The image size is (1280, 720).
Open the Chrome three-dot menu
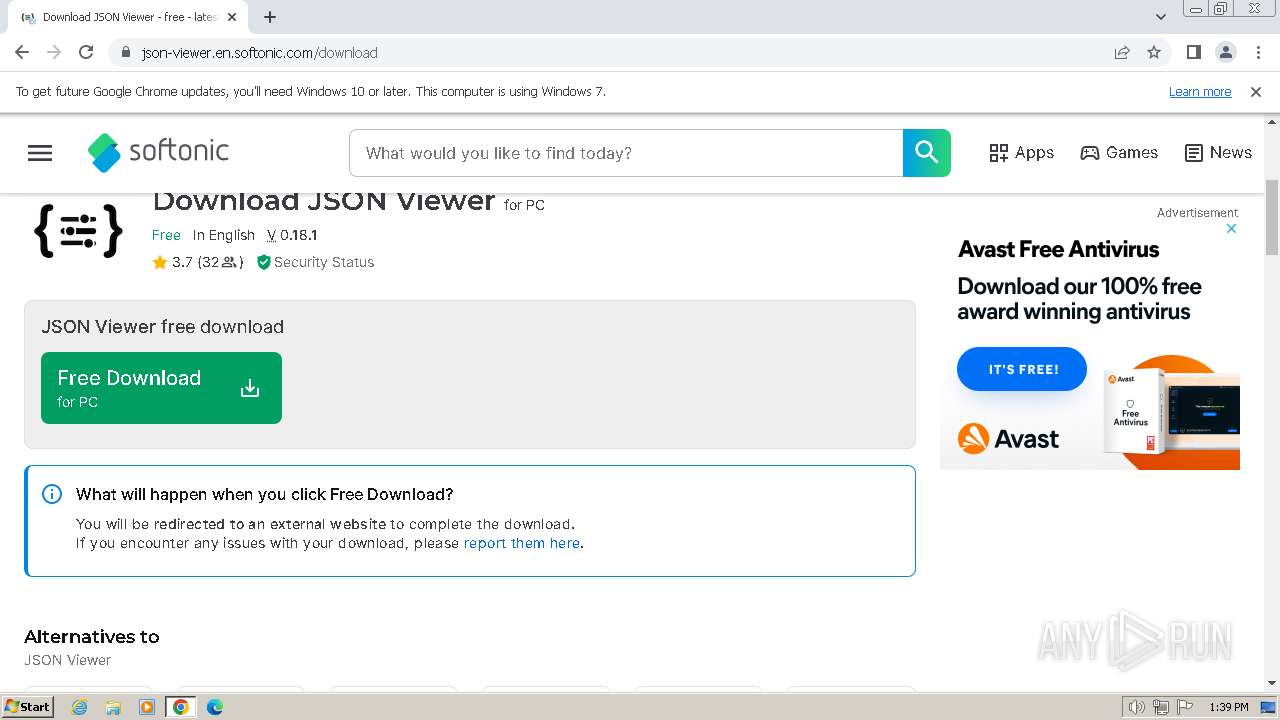click(x=1259, y=53)
